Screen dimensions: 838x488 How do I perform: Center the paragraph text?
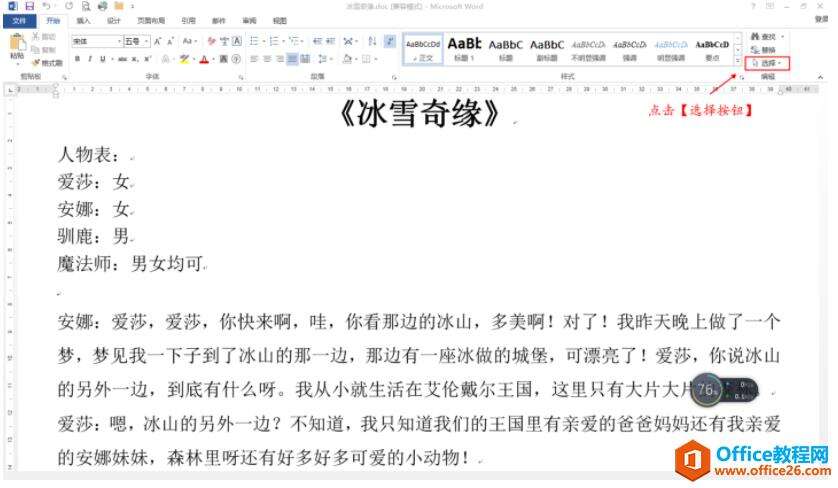[x=267, y=59]
